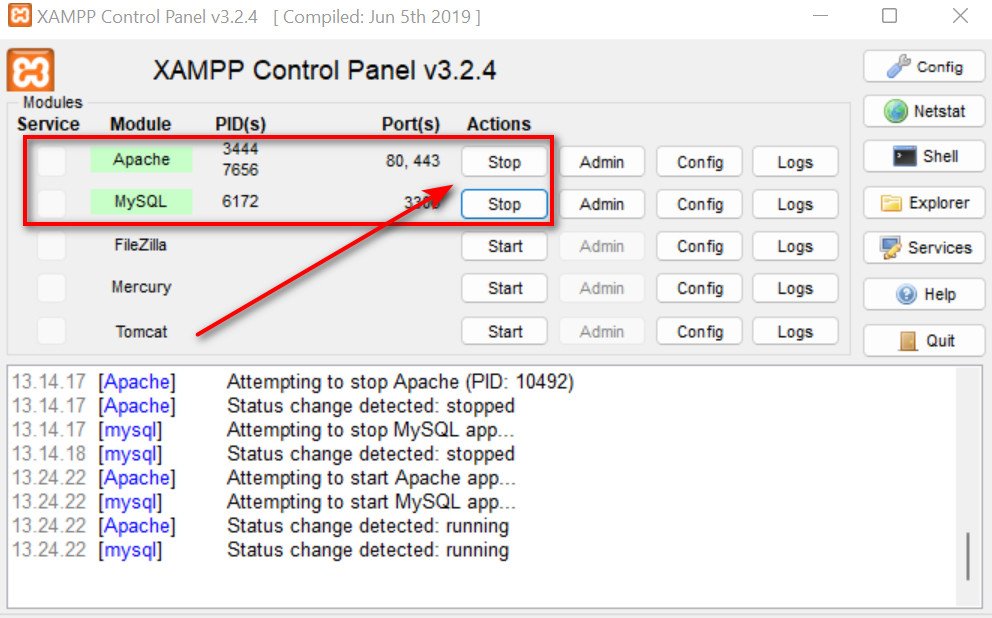
Task: Open Mercury Config options
Action: (699, 288)
